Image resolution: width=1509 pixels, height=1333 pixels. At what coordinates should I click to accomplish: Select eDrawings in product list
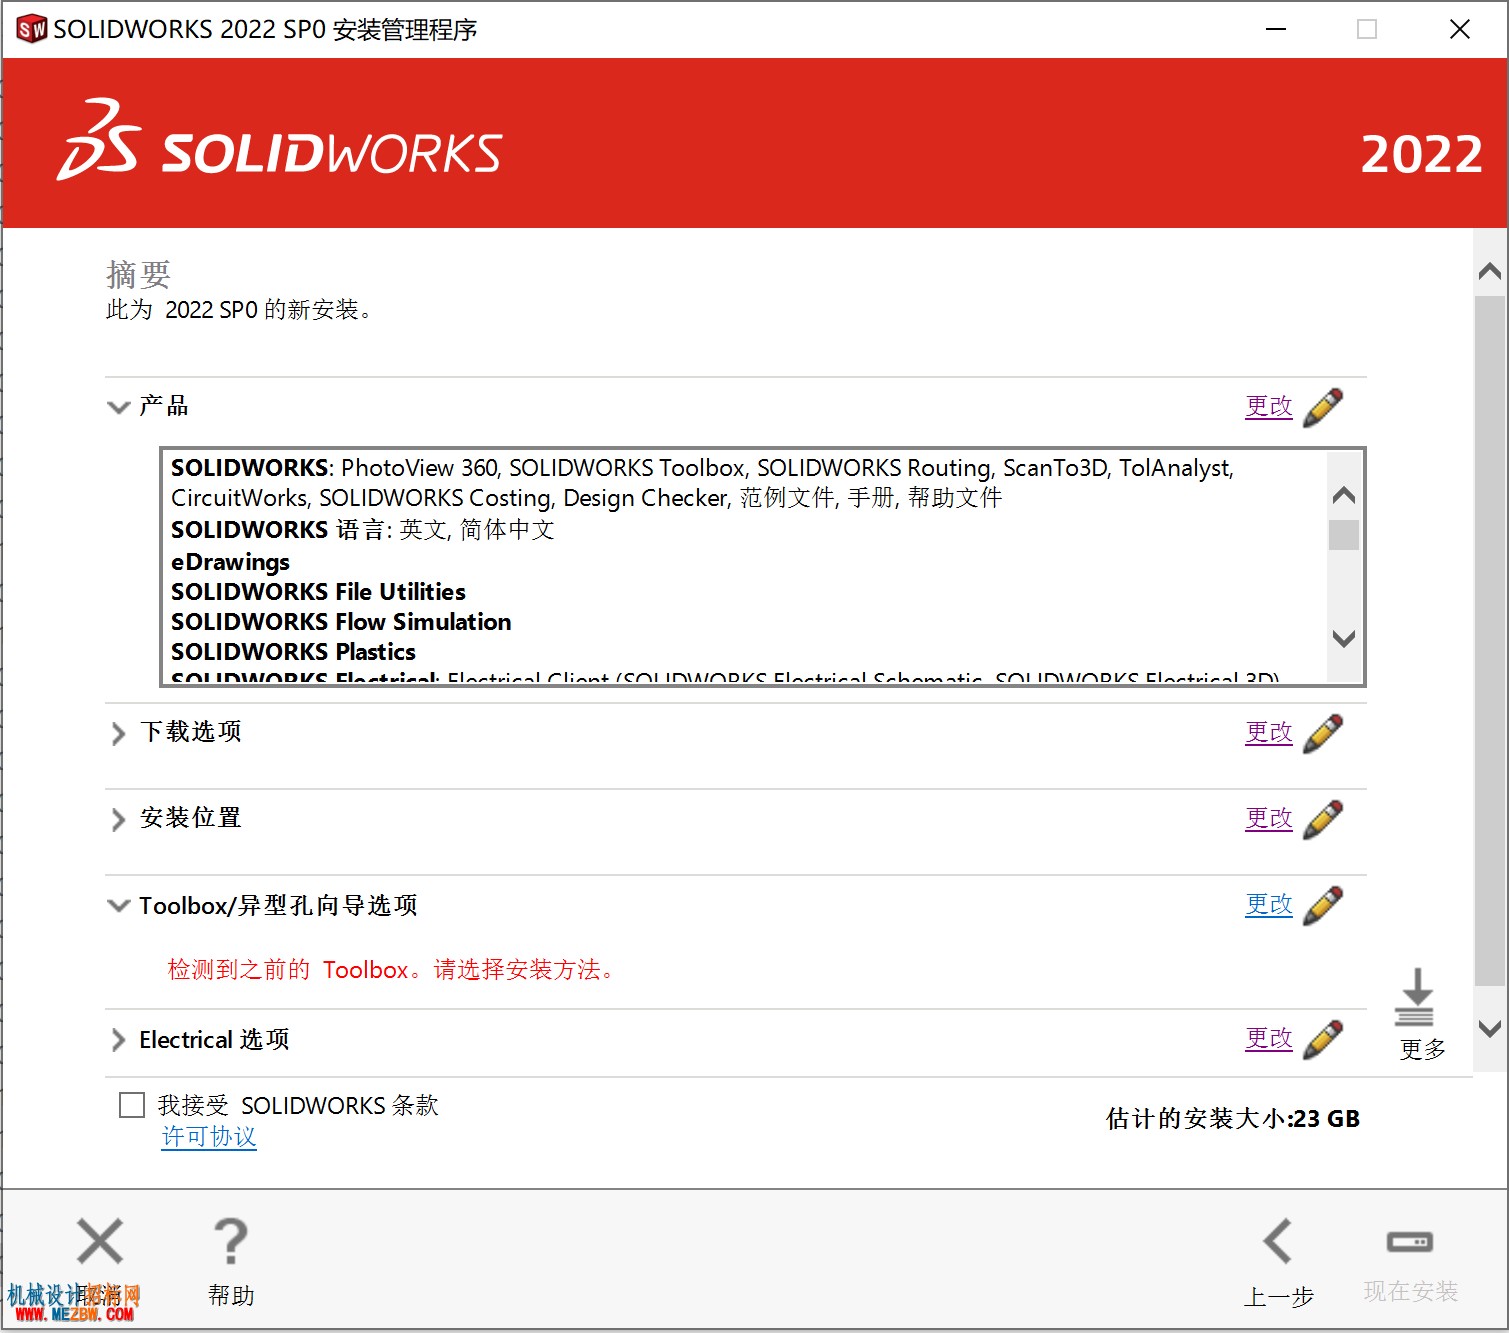[230, 562]
